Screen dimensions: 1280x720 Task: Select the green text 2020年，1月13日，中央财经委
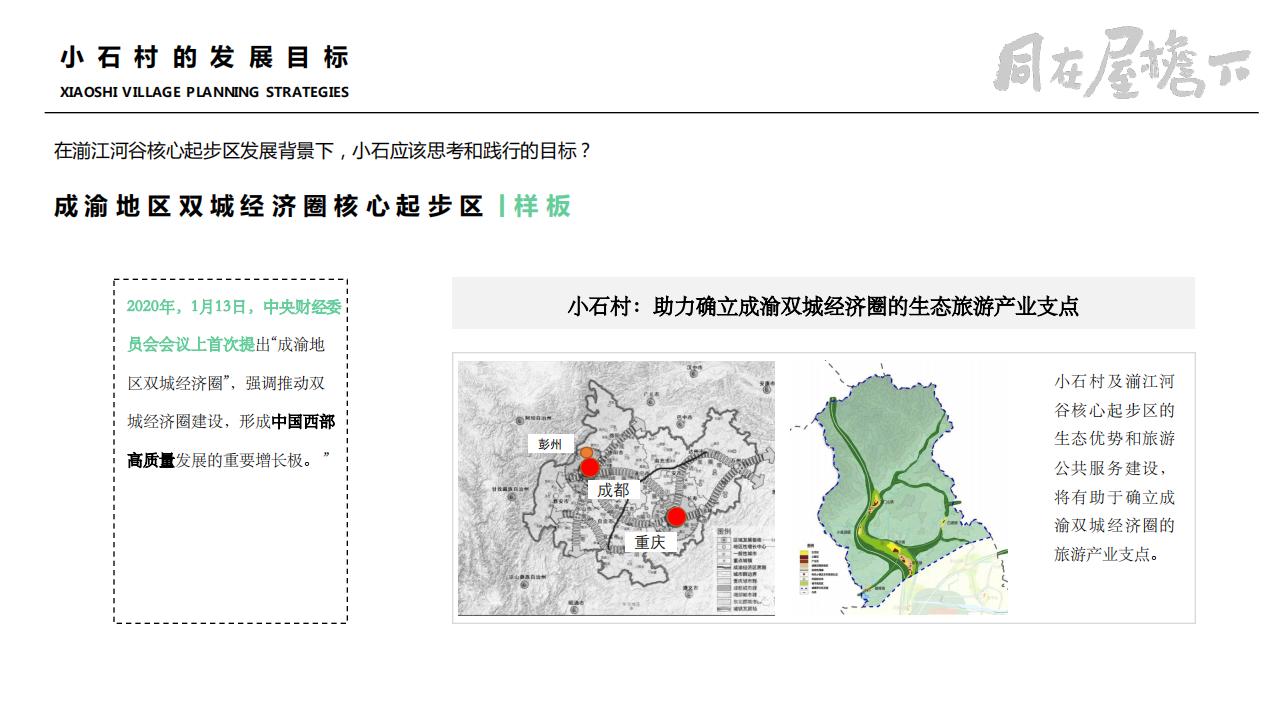(x=234, y=307)
